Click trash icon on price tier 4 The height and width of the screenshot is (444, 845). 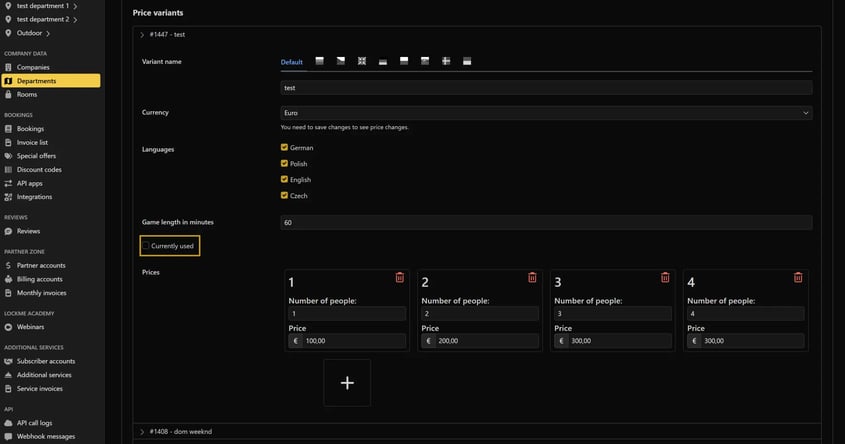(x=798, y=277)
